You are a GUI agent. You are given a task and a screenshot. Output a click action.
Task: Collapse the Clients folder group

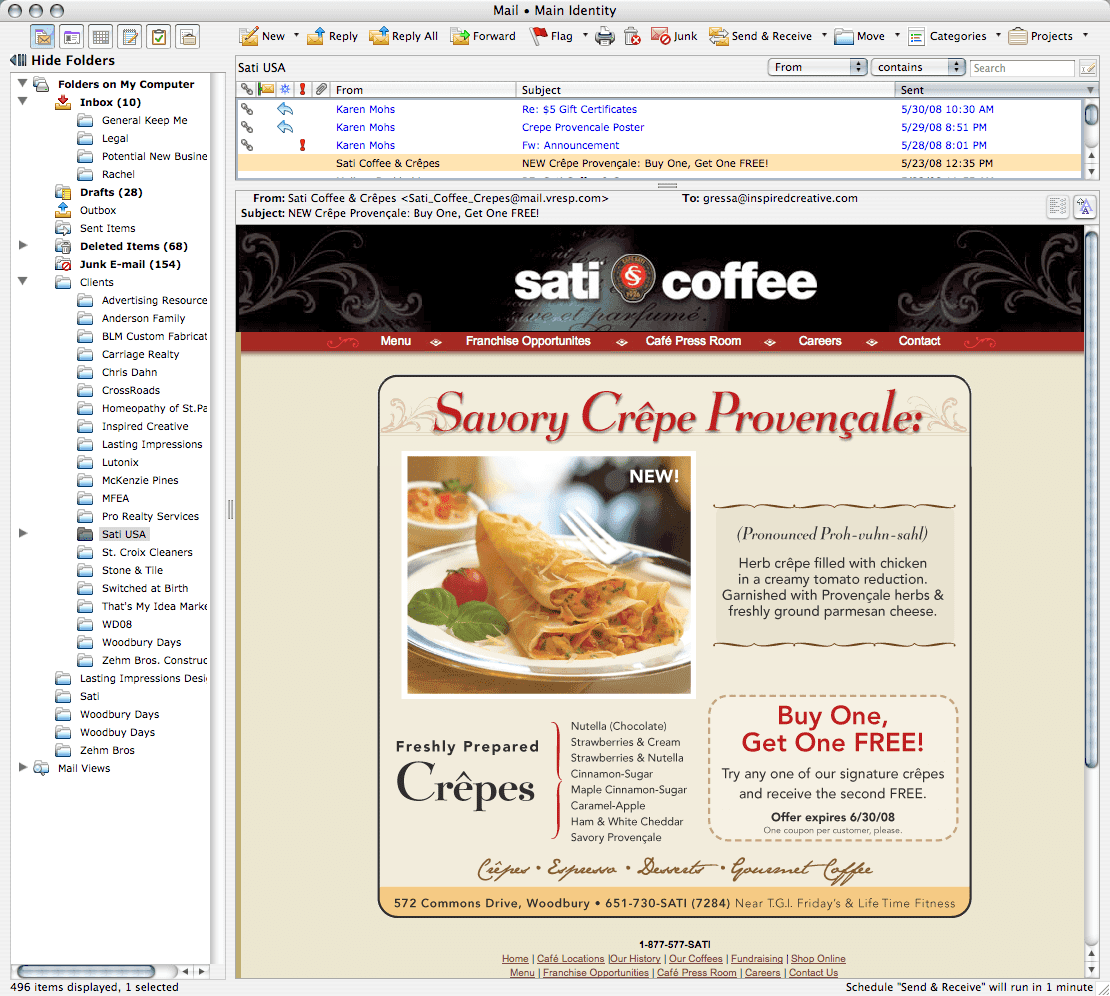[x=24, y=282]
